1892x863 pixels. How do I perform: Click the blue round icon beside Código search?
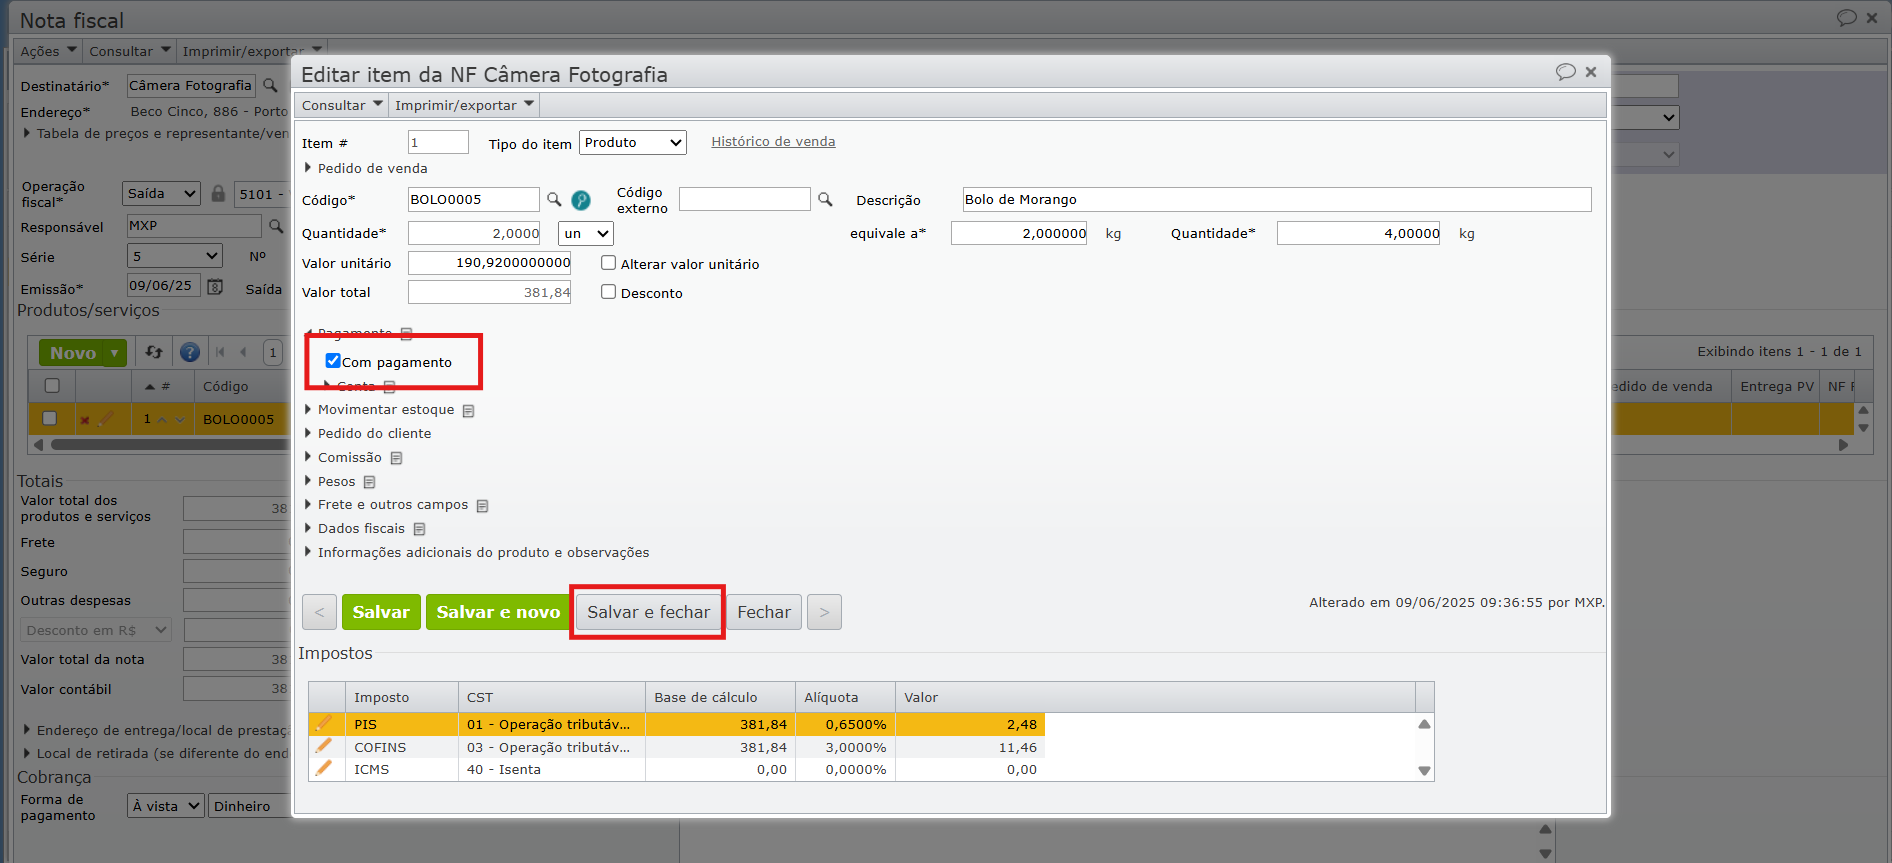click(x=581, y=200)
